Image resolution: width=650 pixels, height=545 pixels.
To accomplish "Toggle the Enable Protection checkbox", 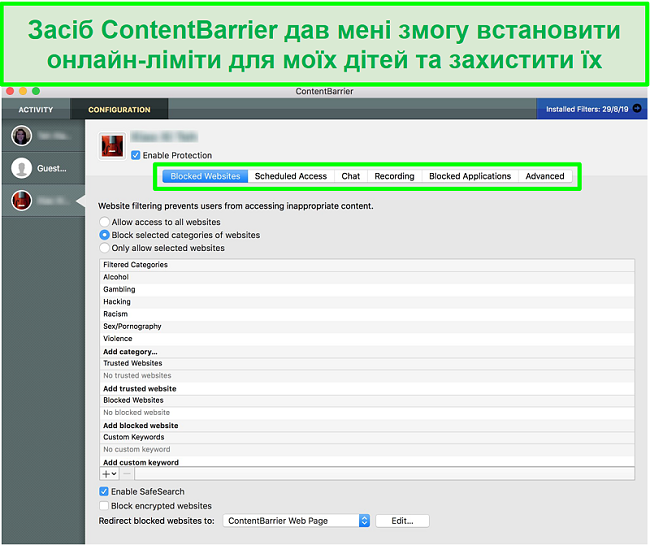I will pyautogui.click(x=136, y=155).
